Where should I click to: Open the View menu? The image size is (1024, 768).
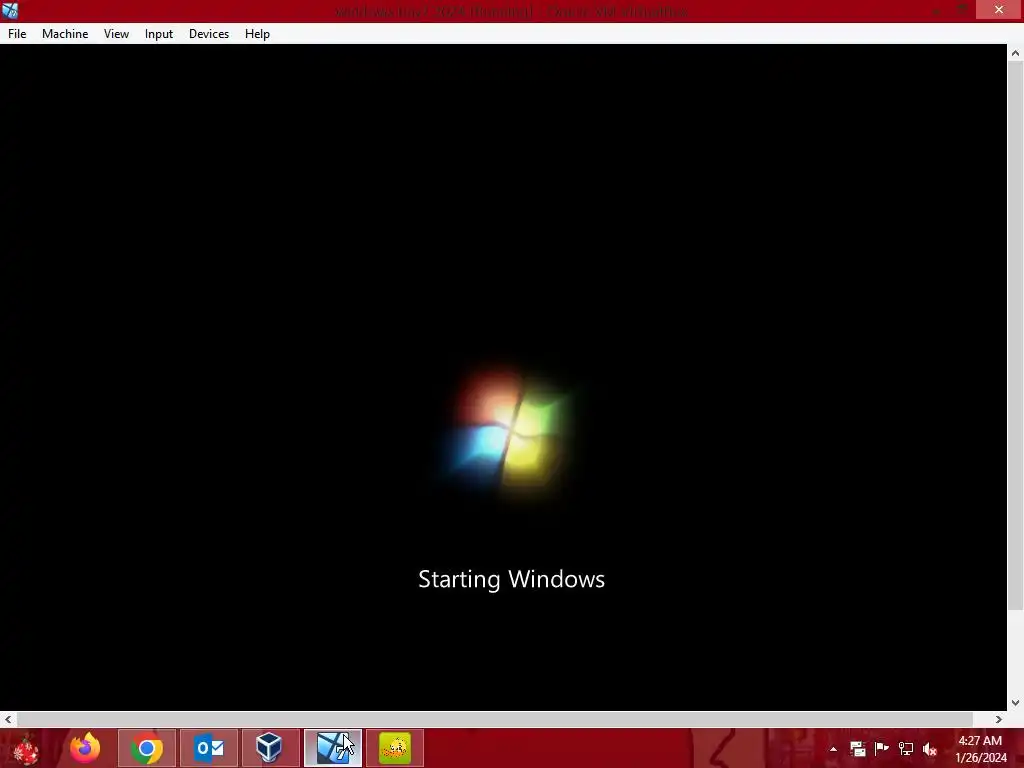point(116,34)
